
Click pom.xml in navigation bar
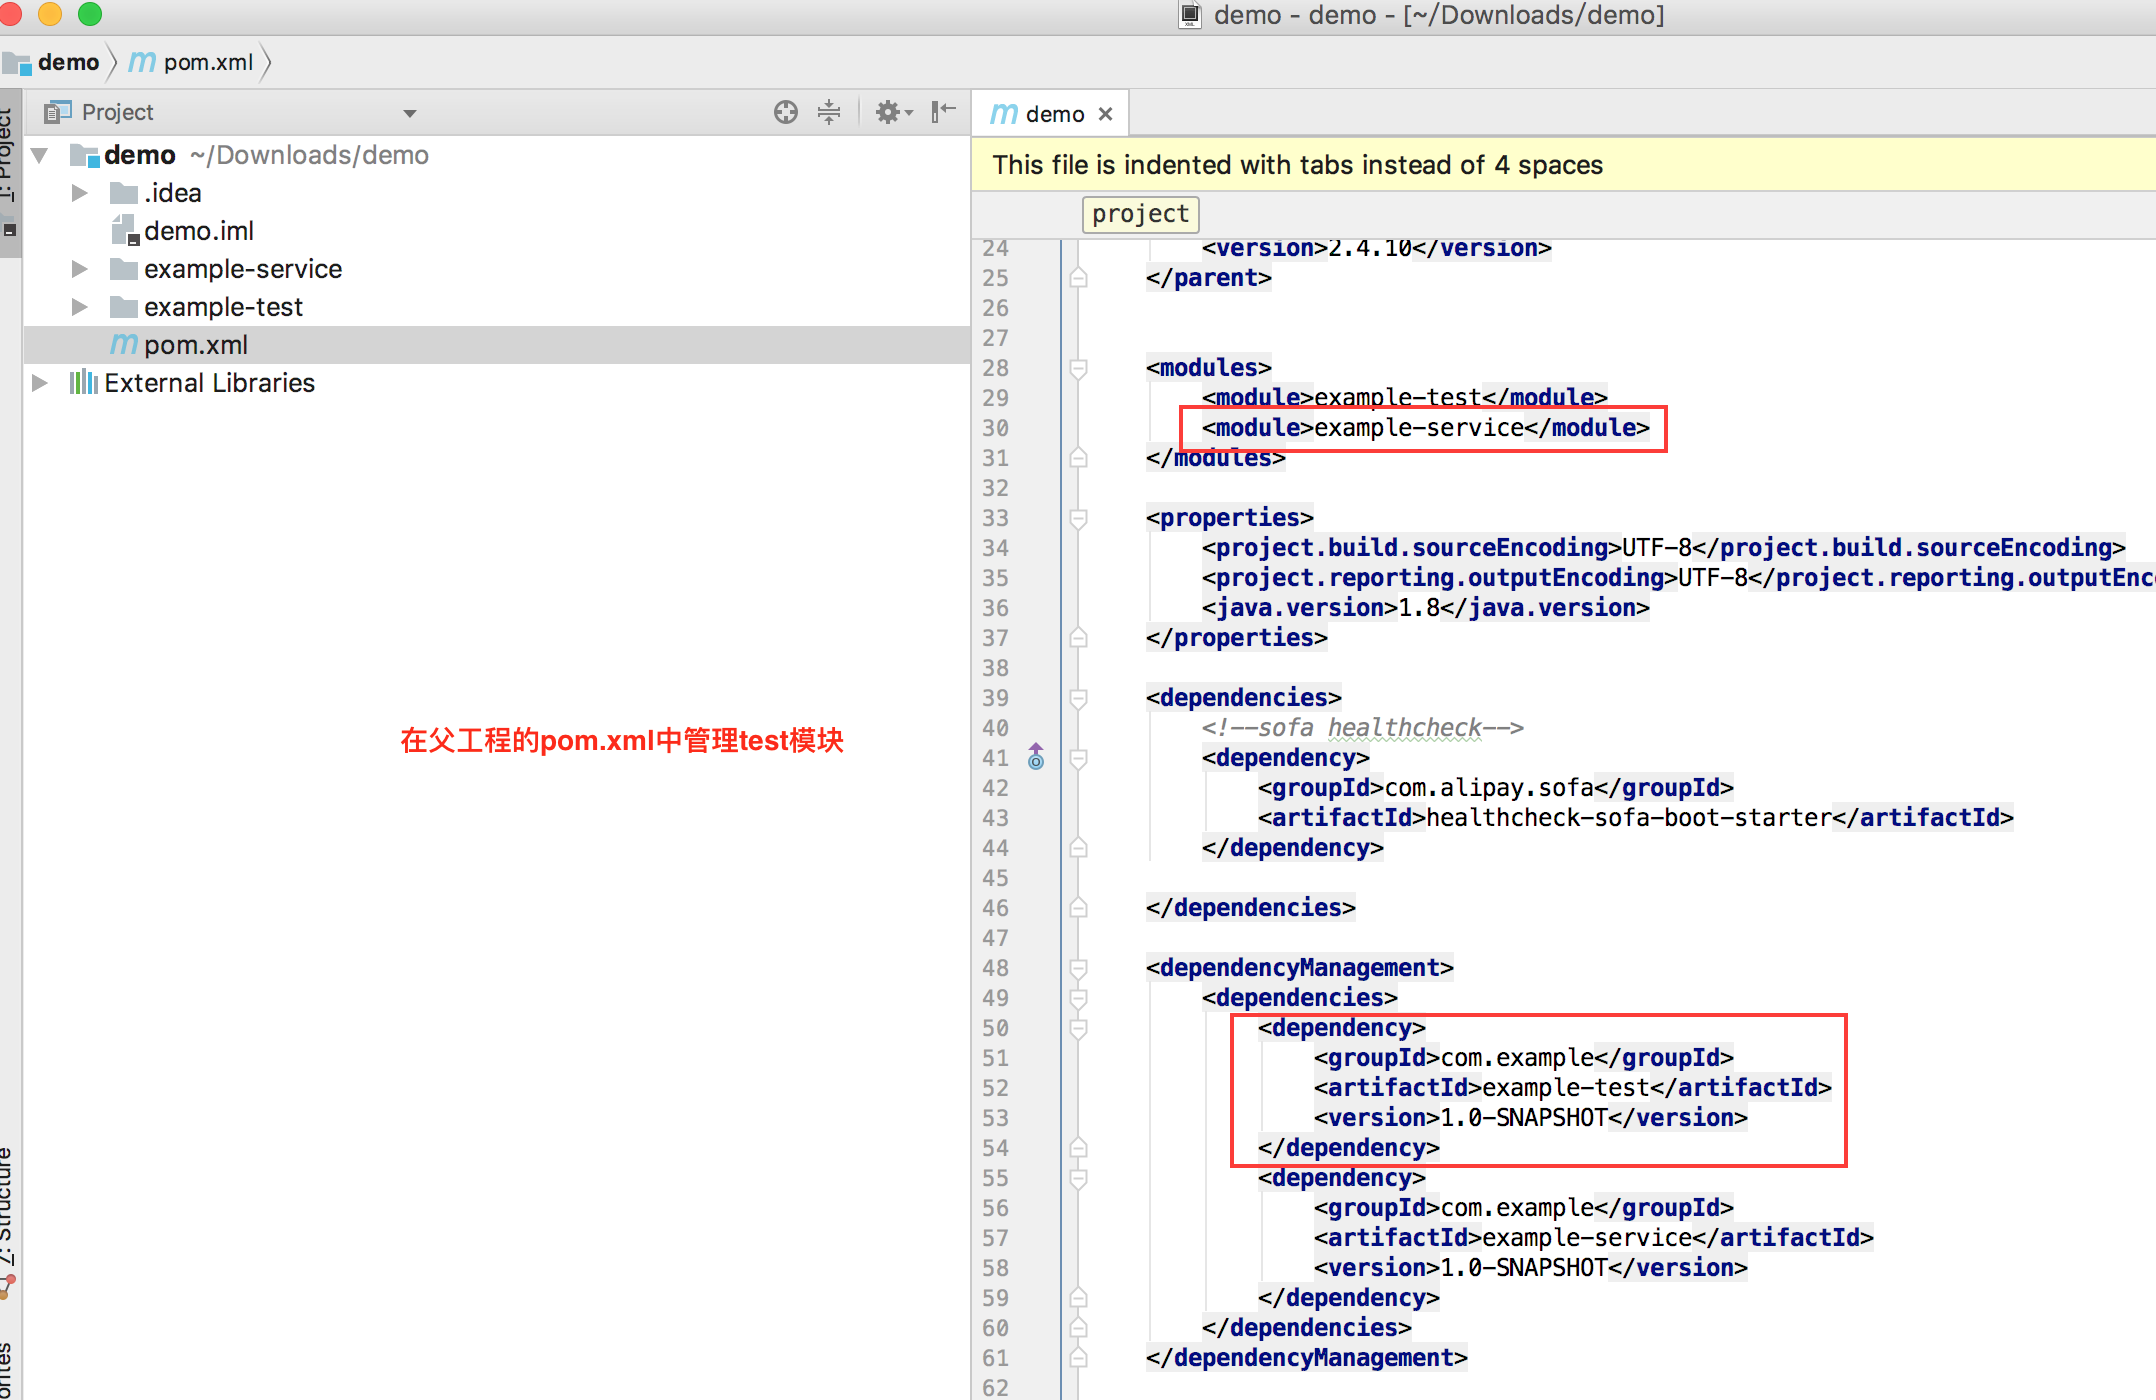207,62
